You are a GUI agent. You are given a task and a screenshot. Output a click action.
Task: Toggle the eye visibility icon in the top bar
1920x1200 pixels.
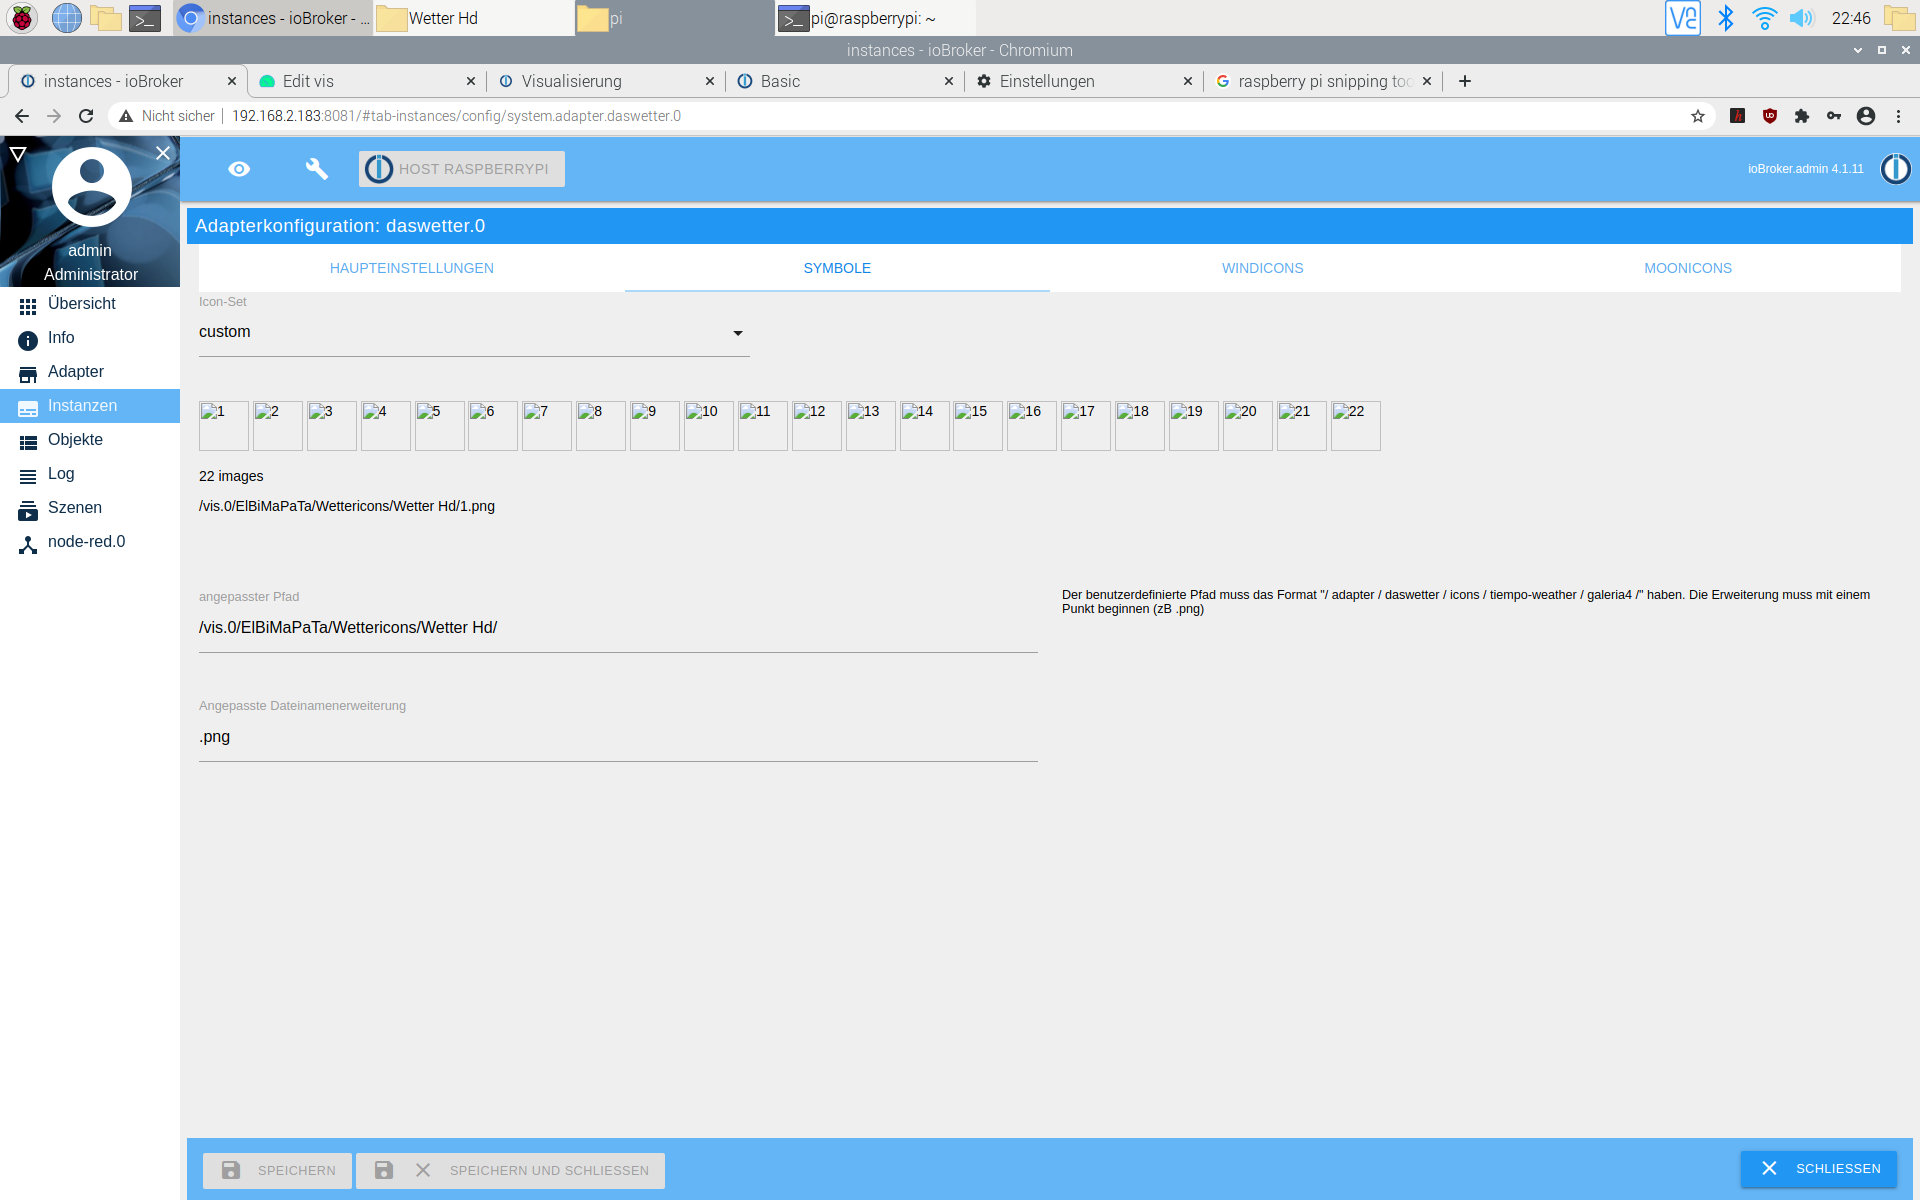pos(239,169)
